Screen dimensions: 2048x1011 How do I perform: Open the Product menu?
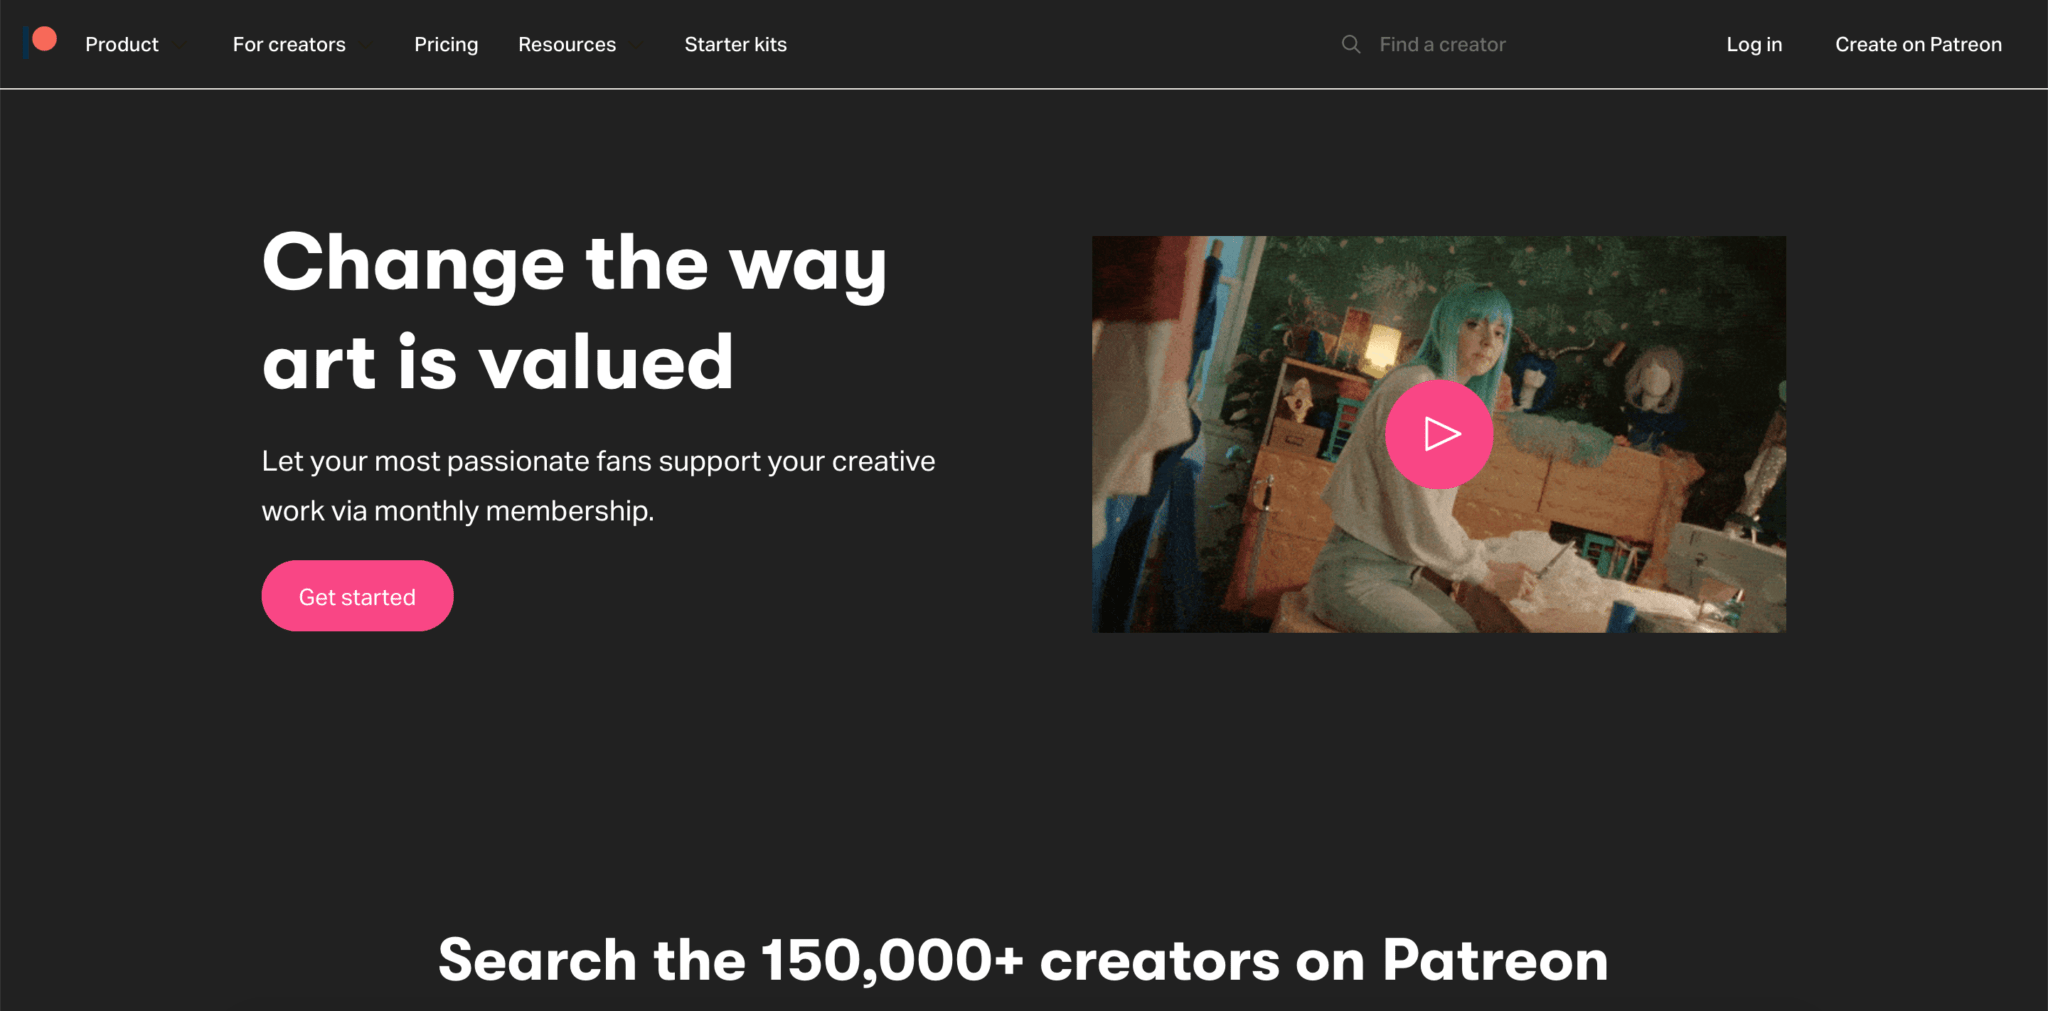[x=122, y=44]
